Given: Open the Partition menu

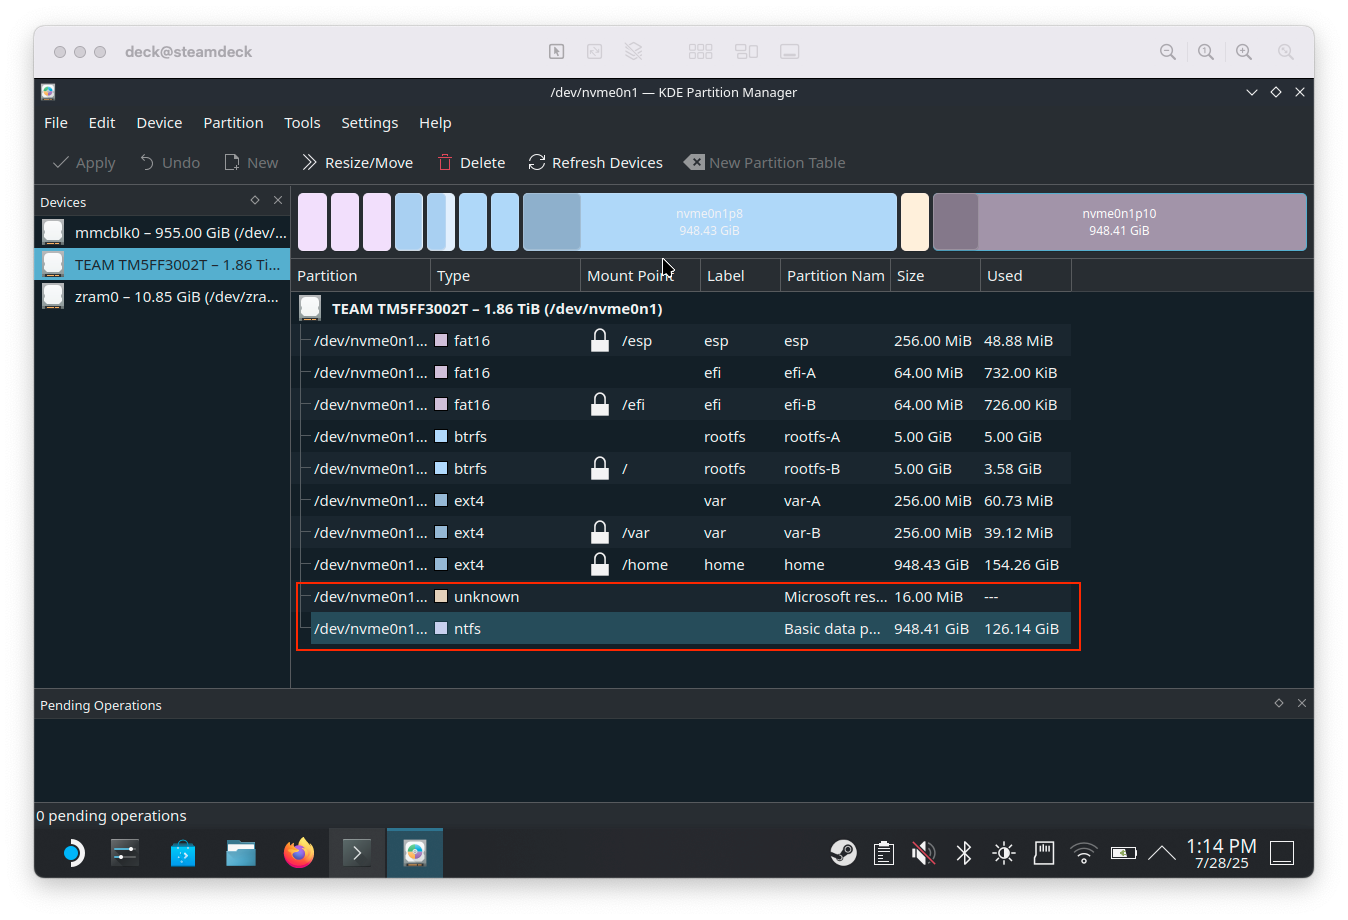Looking at the screenshot, I should (x=233, y=123).
